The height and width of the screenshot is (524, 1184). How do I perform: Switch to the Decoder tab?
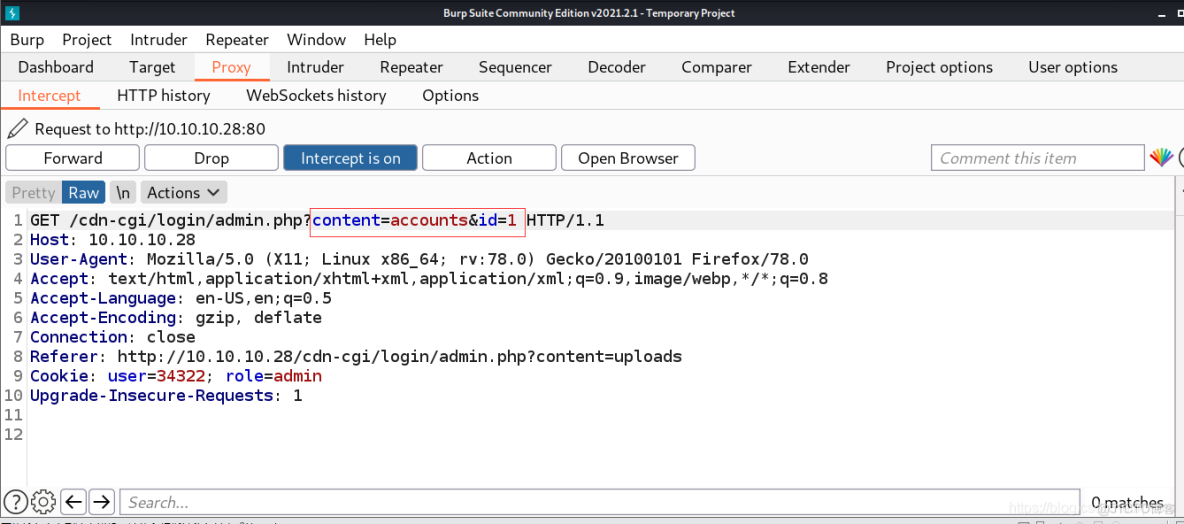617,67
